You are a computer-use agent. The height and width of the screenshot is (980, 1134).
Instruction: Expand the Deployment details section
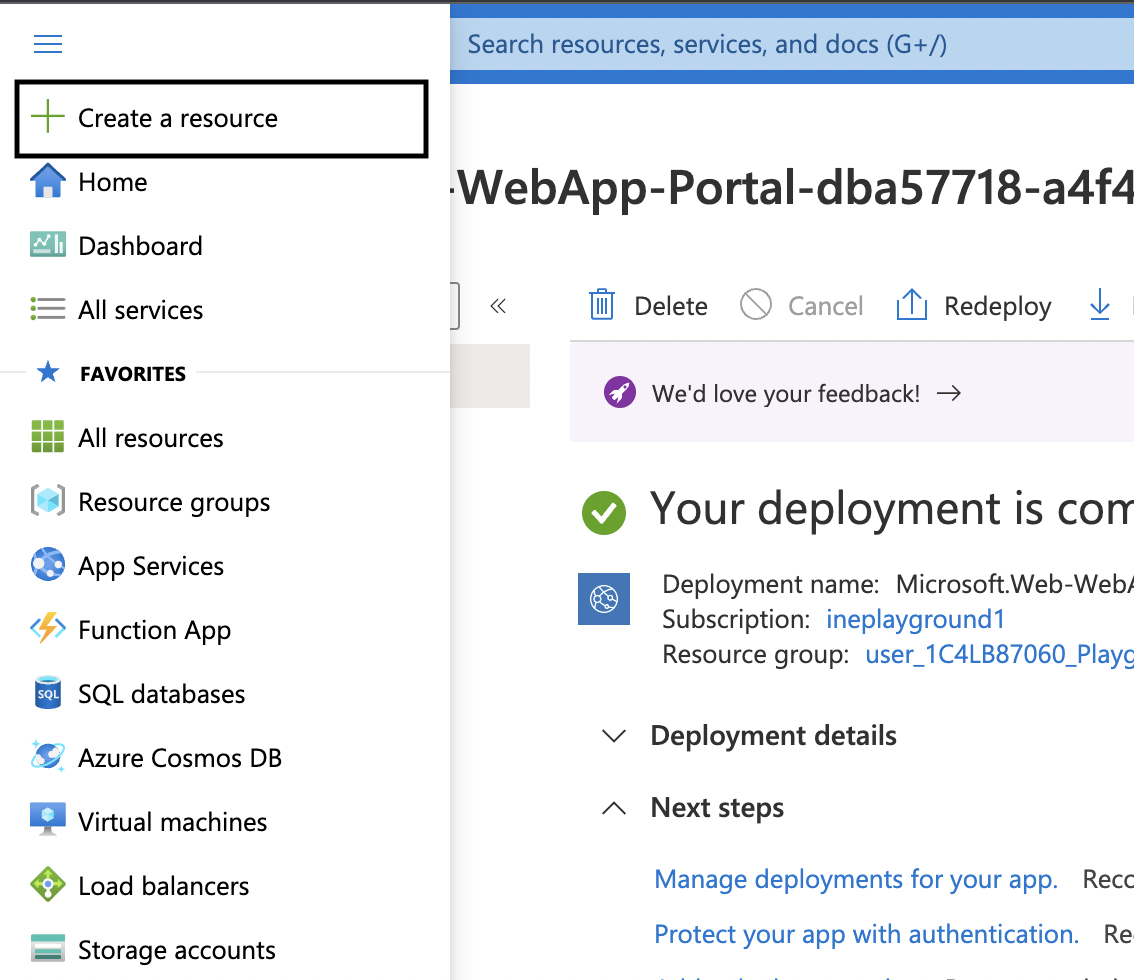(614, 736)
